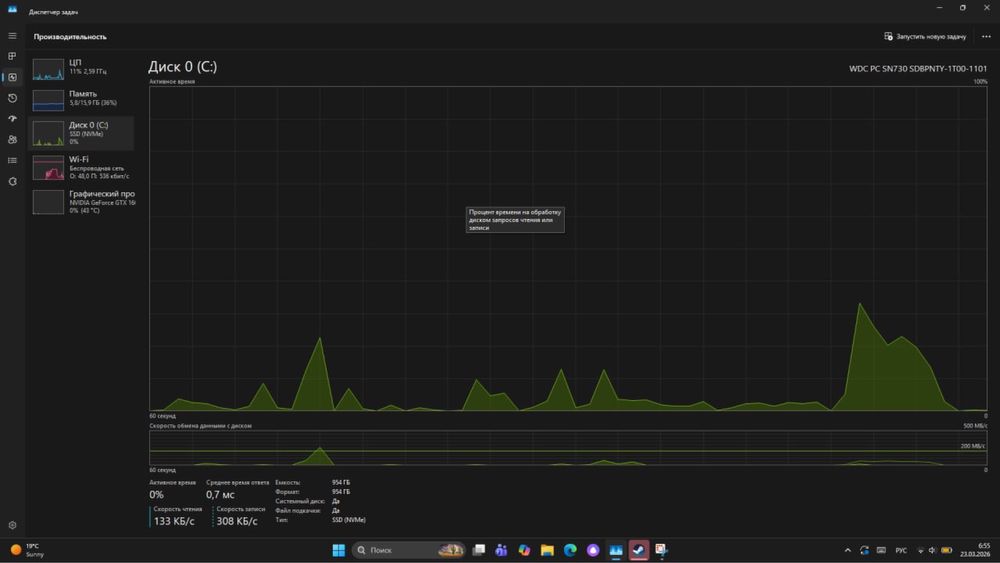Open the three-dot more options menu
The height and width of the screenshot is (563, 1000).
click(986, 36)
